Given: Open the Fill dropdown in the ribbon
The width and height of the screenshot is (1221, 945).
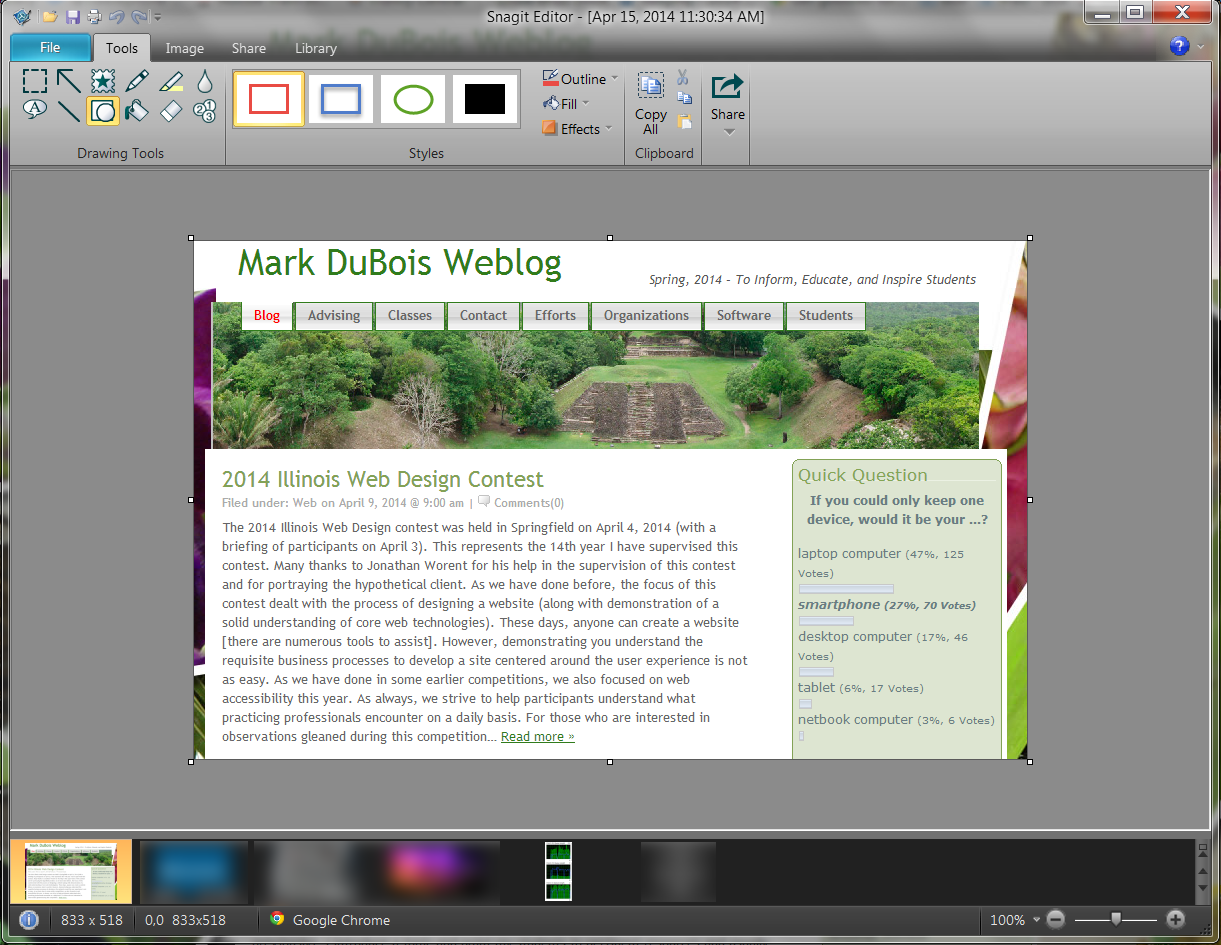Looking at the screenshot, I should [x=566, y=104].
